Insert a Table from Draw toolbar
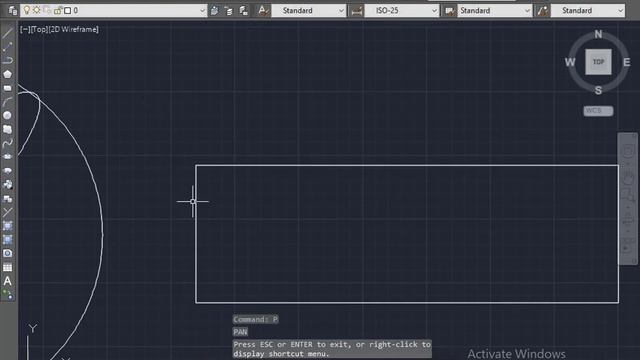640x360 pixels. click(x=7, y=267)
